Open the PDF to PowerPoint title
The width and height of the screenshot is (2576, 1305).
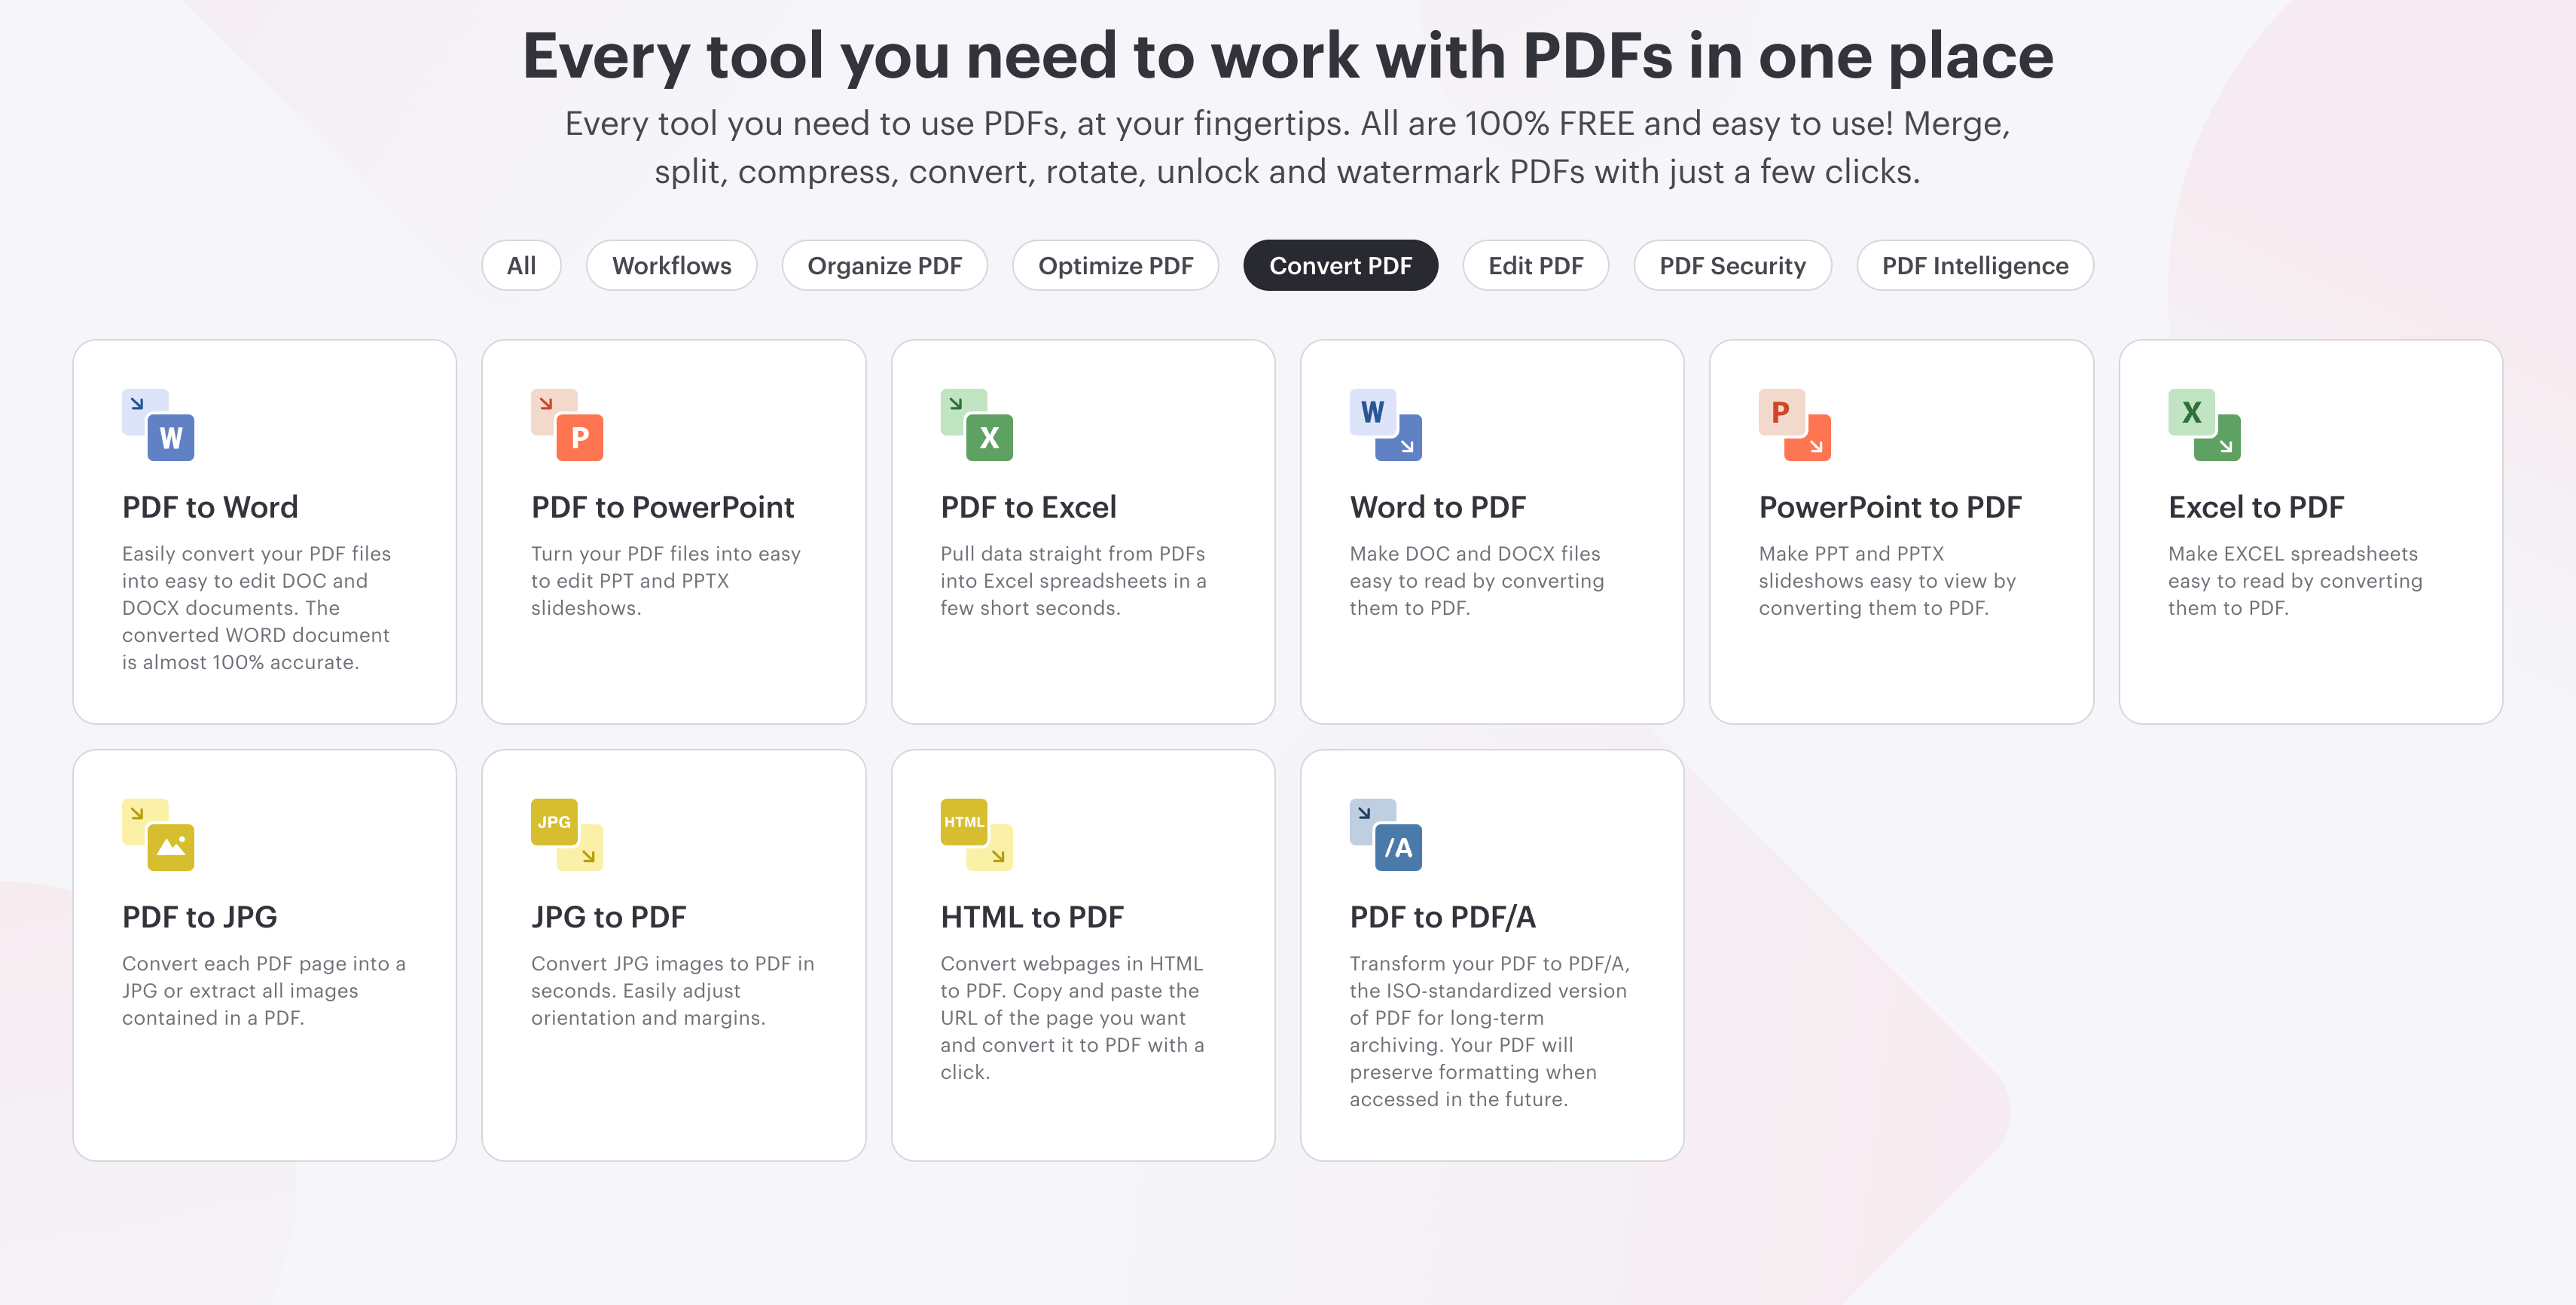[663, 507]
